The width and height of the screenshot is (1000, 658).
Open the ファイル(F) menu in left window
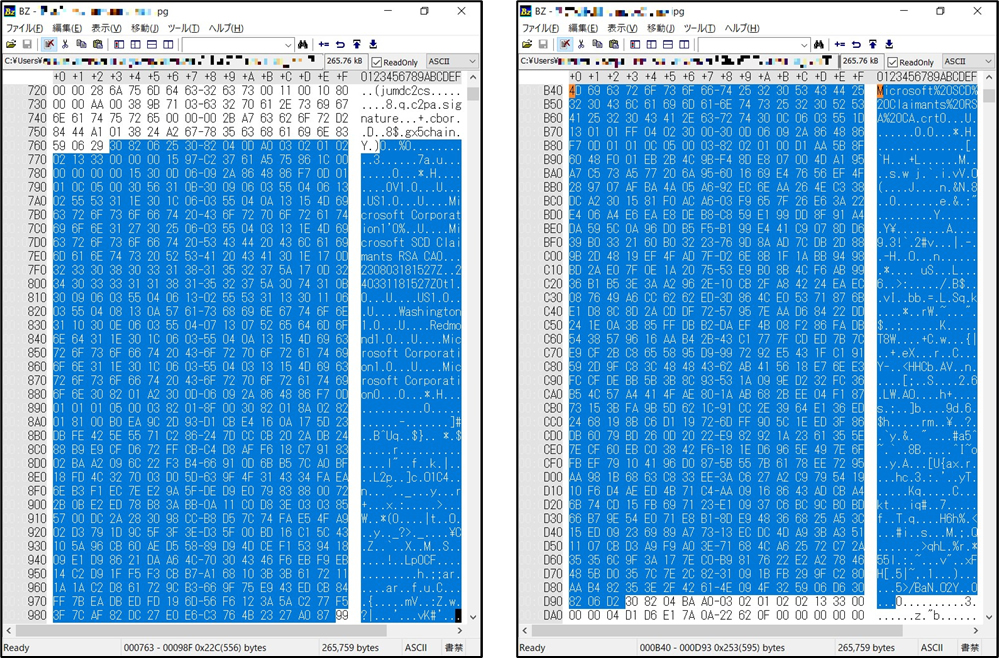(x=24, y=28)
